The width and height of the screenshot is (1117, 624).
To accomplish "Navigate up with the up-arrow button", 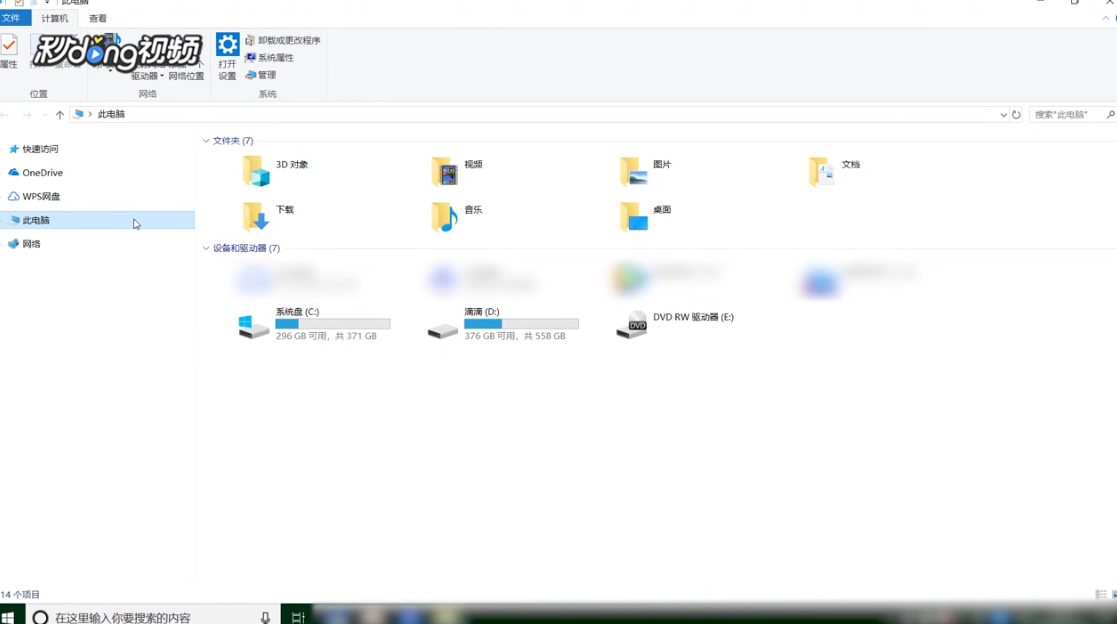I will [60, 114].
